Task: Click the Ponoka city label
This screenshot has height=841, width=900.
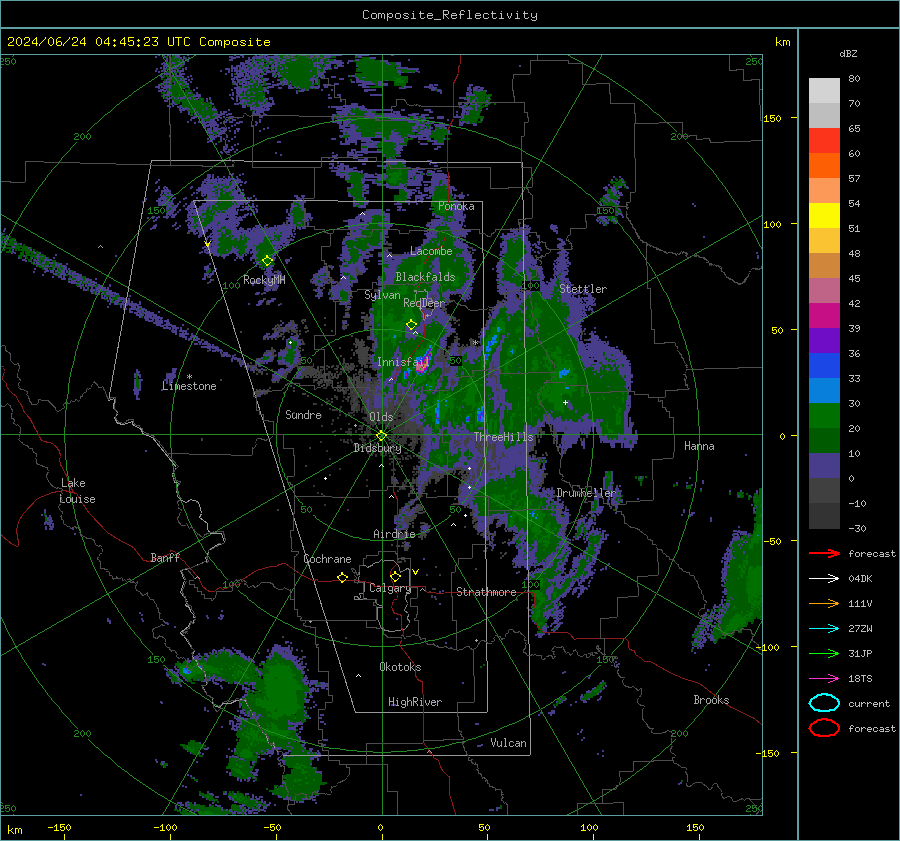Action: [456, 206]
